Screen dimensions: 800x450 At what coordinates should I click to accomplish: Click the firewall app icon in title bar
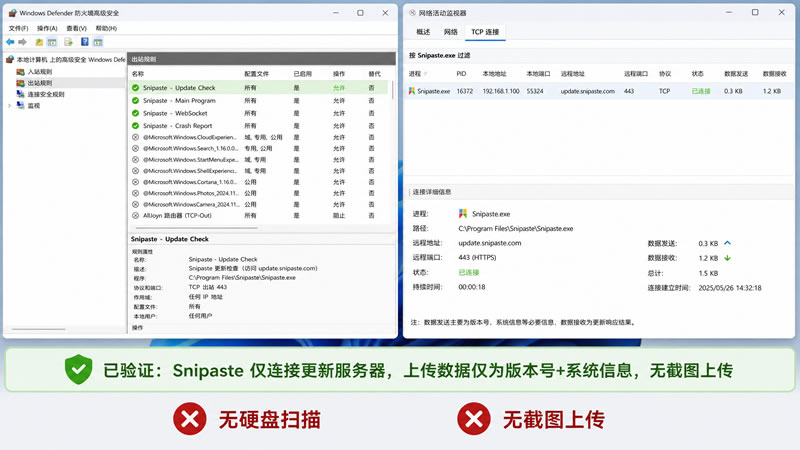(x=13, y=13)
